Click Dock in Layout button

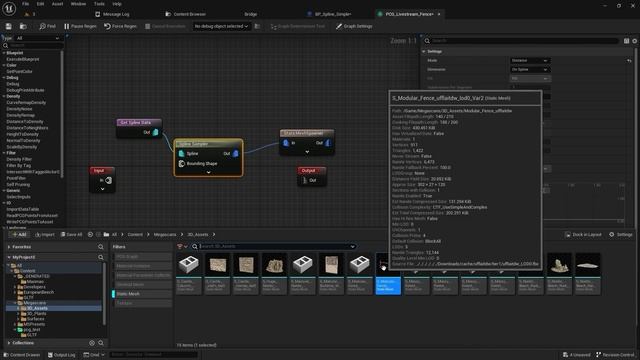point(584,234)
